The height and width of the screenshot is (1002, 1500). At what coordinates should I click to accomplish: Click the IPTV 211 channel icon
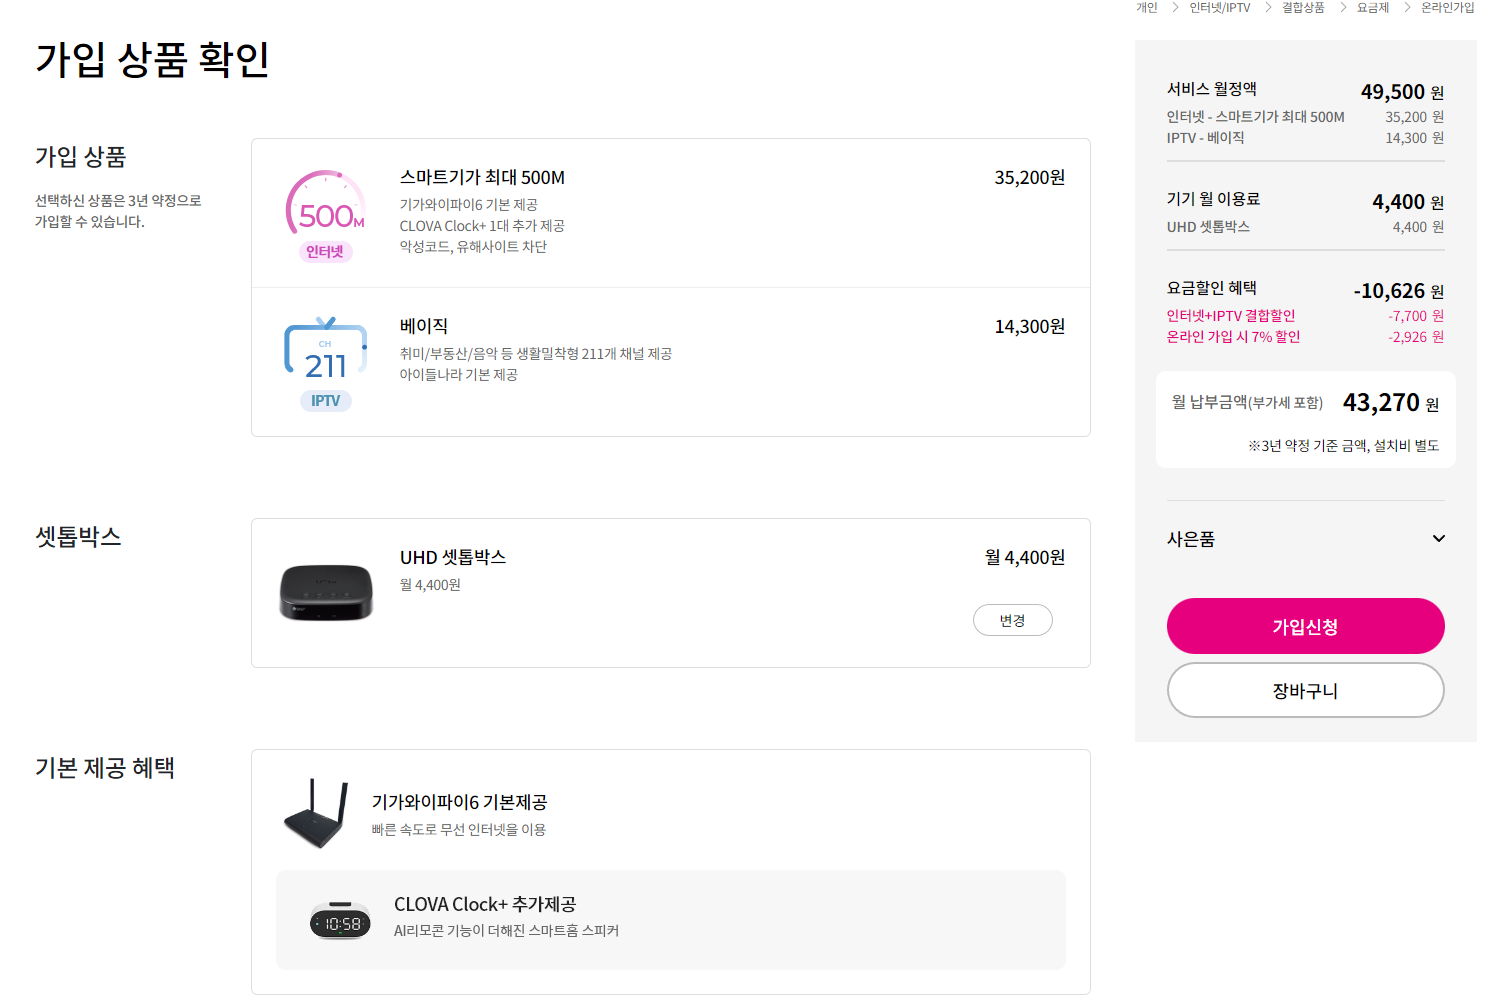[325, 351]
